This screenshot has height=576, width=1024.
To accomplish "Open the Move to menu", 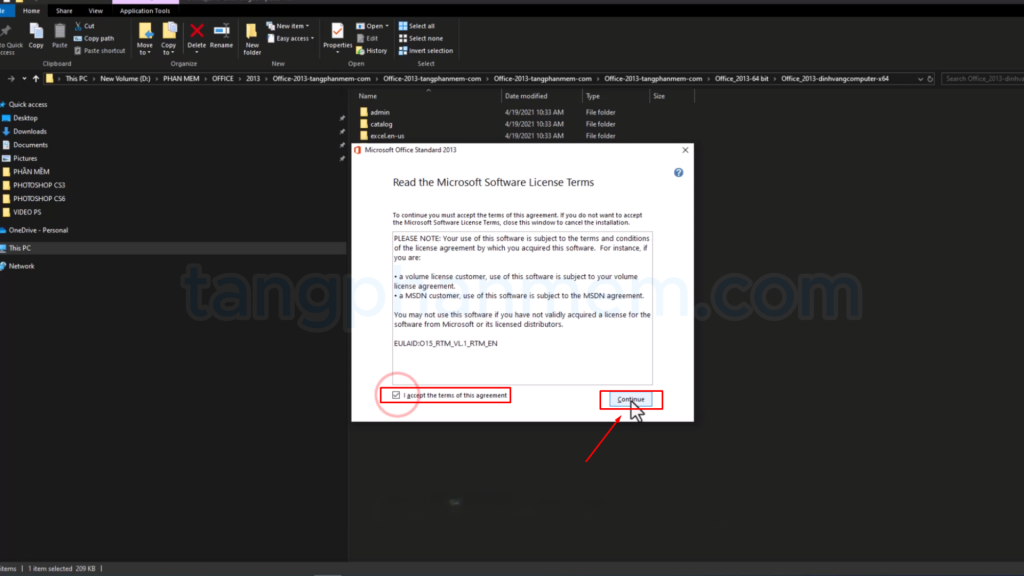I will 145,39.
